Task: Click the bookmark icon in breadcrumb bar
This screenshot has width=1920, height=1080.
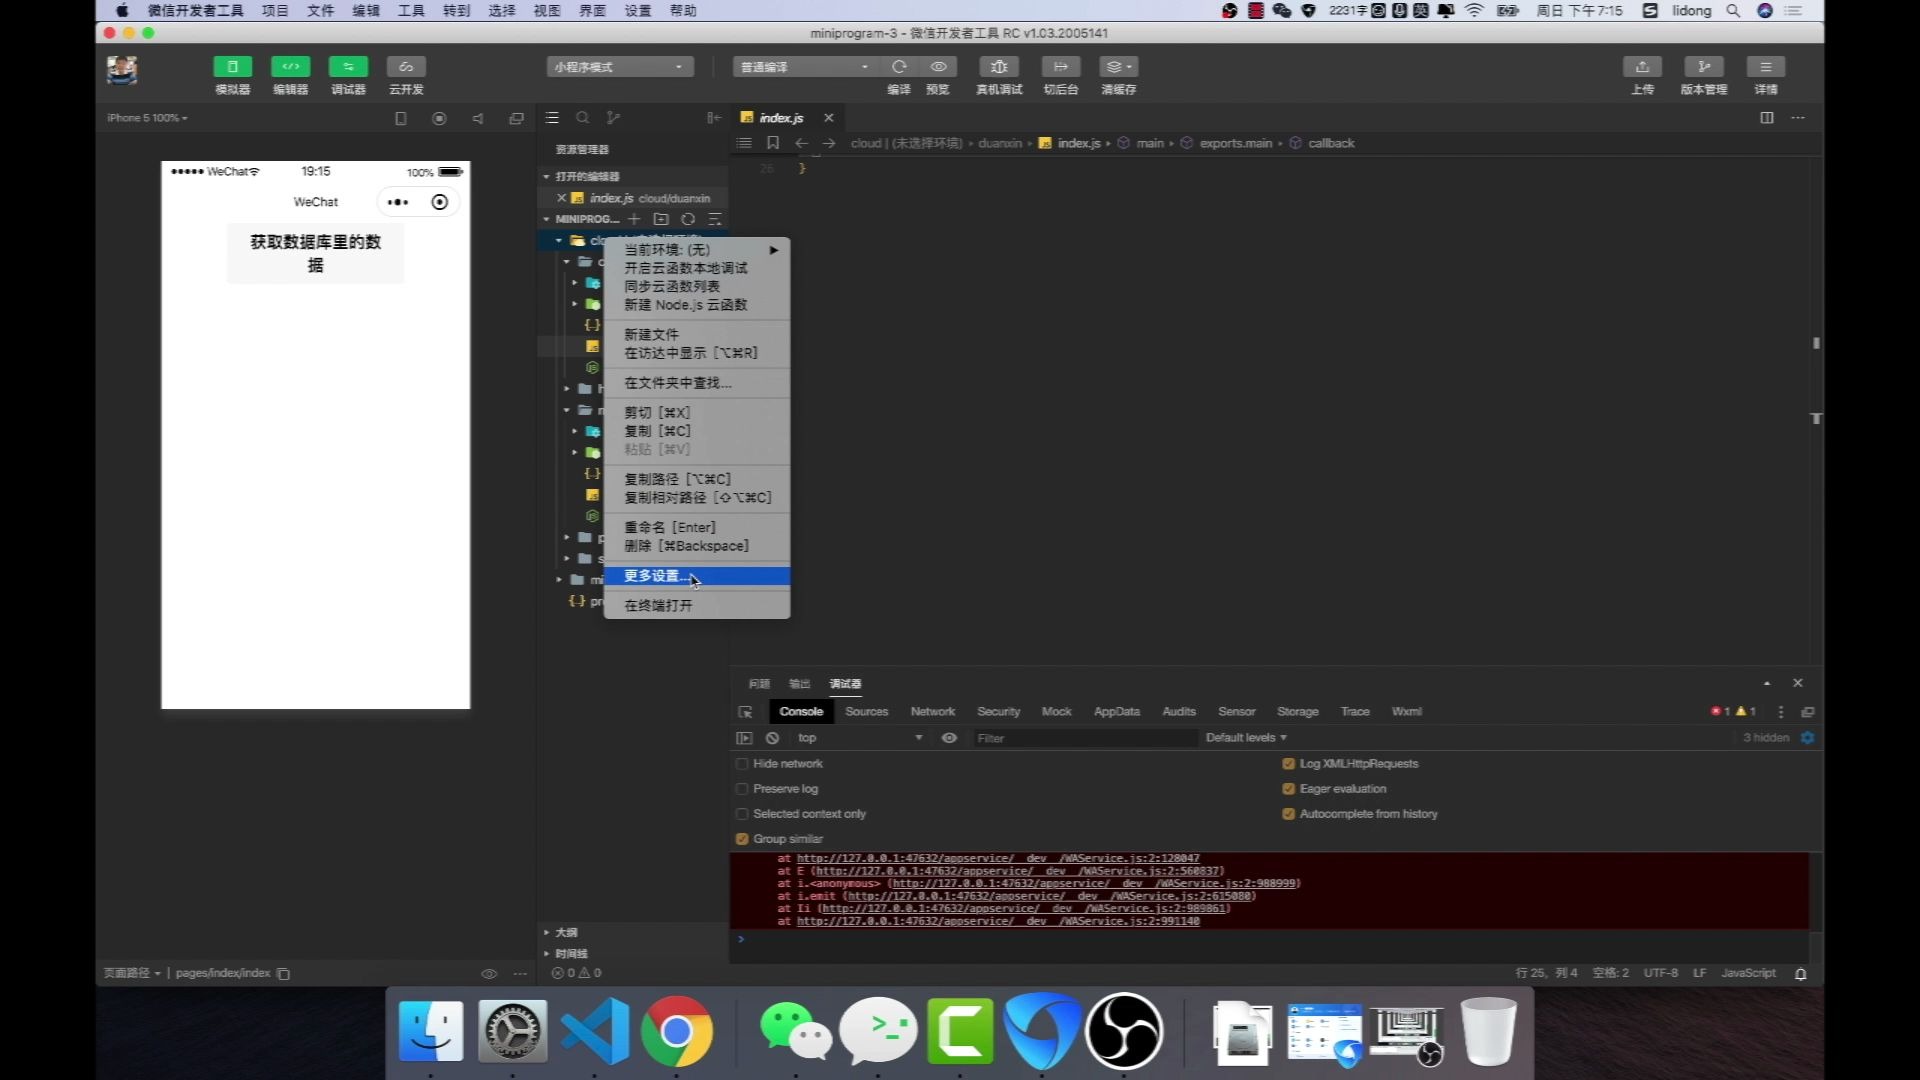Action: (x=773, y=143)
